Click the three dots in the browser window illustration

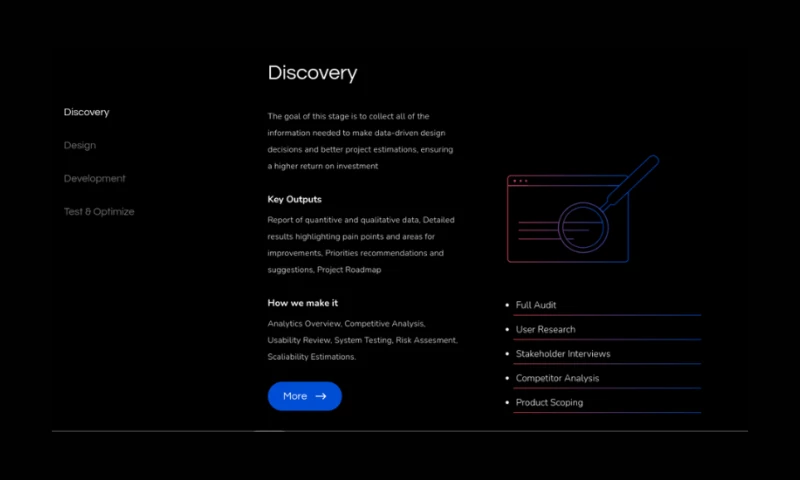pos(519,181)
